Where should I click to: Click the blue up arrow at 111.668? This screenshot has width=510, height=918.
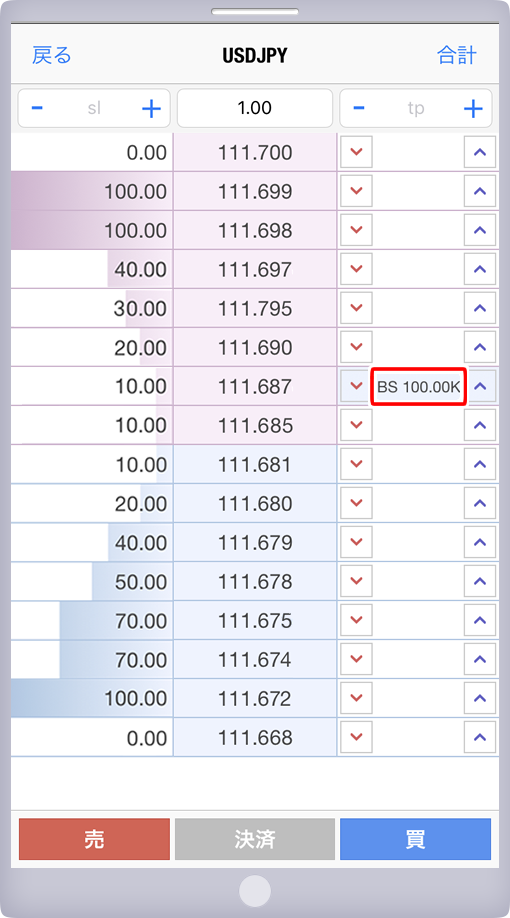tap(480, 737)
